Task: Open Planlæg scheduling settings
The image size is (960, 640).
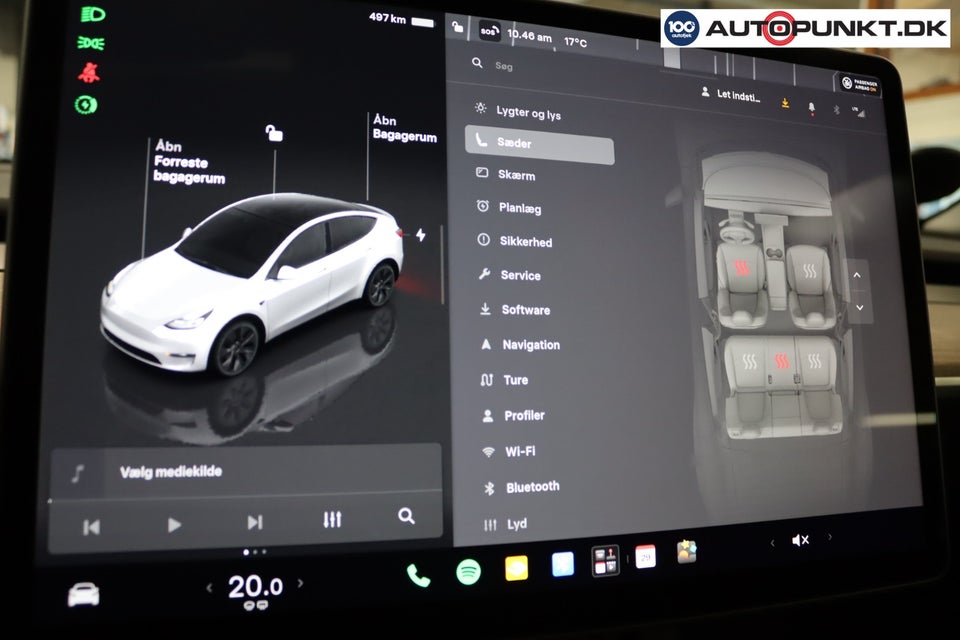Action: click(x=520, y=208)
